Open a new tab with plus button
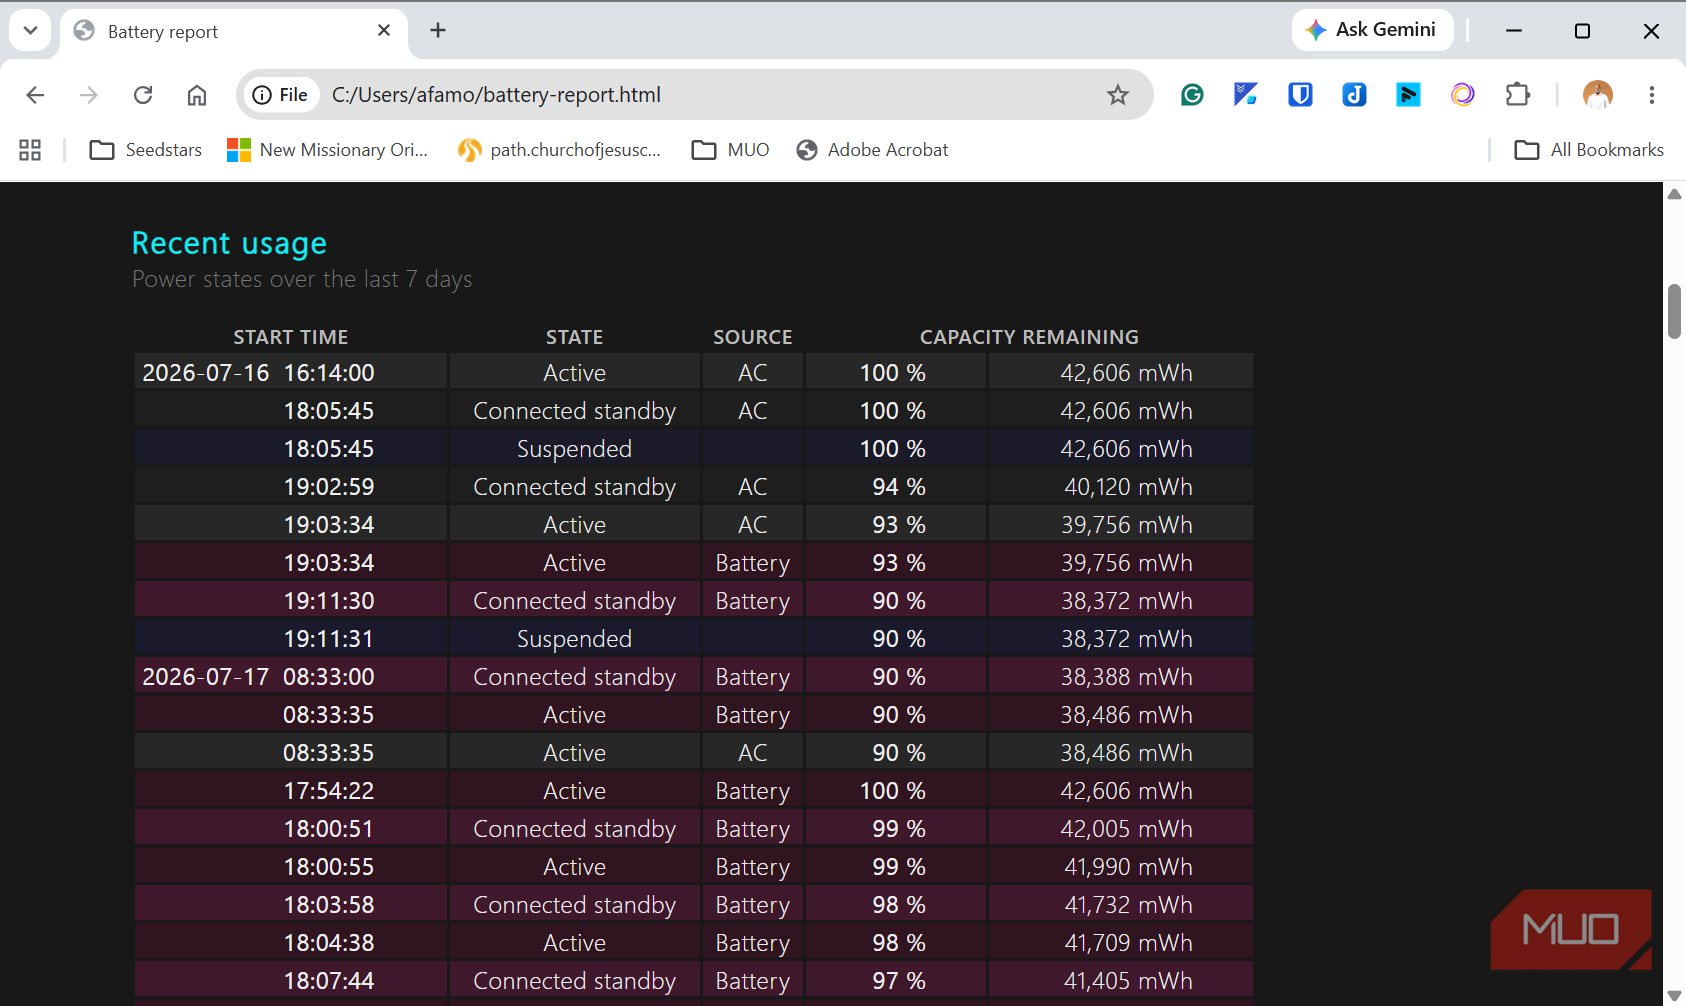This screenshot has width=1686, height=1006. pyautogui.click(x=438, y=31)
